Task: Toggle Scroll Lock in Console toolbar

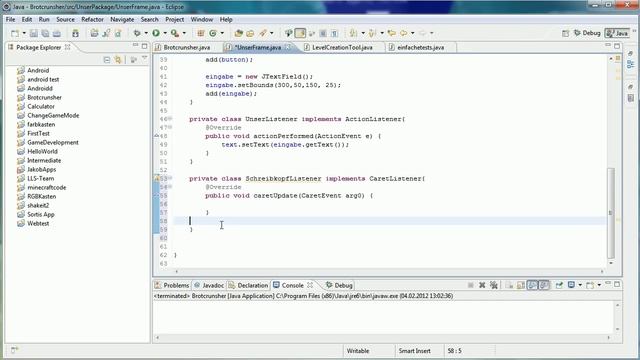Action: click(520, 285)
